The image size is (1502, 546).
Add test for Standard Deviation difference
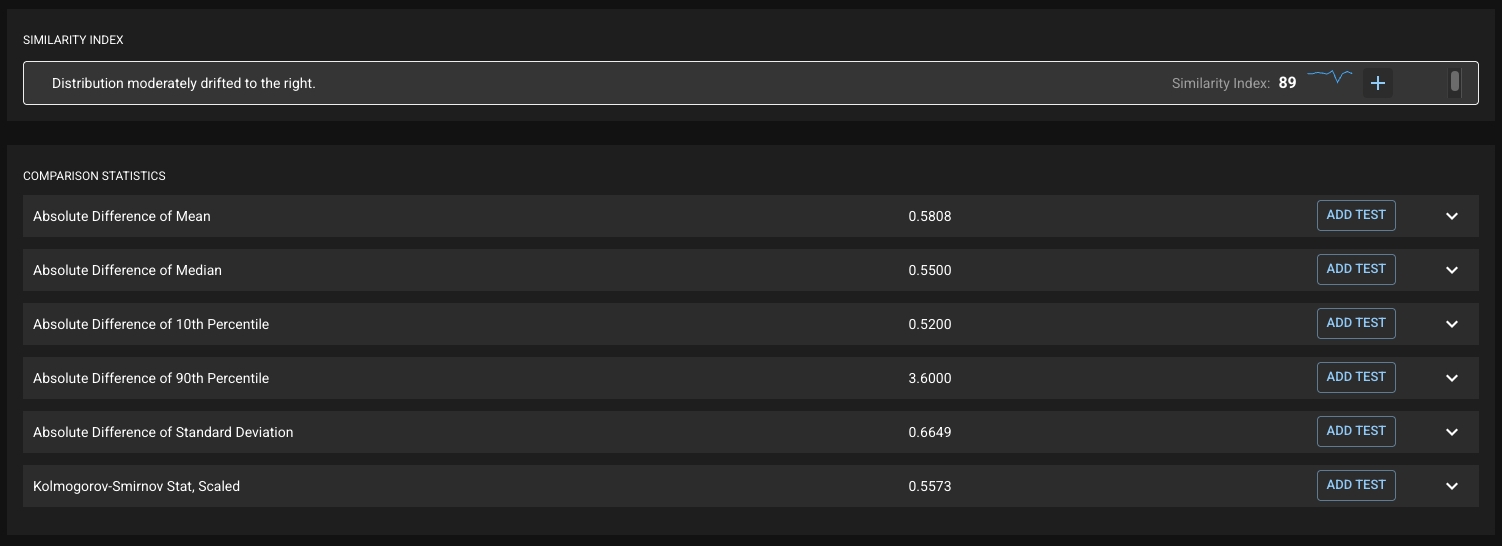coord(1355,431)
